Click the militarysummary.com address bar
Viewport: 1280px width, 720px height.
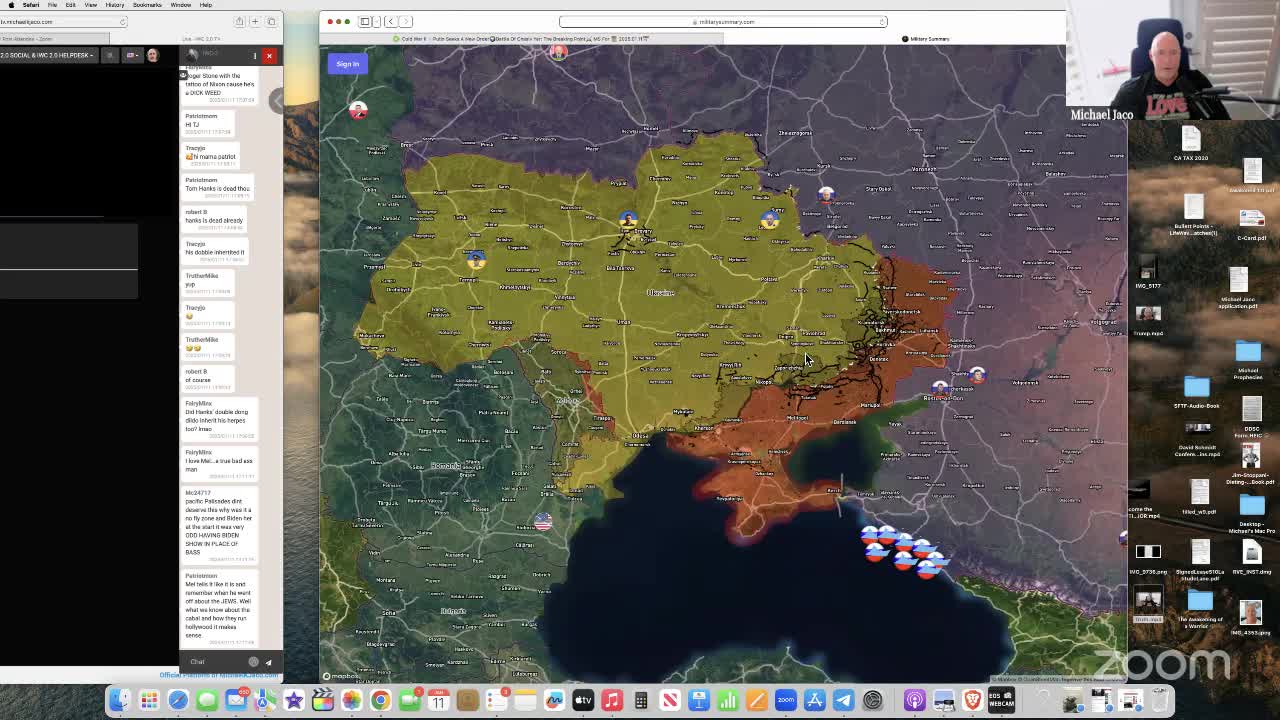[723, 21]
